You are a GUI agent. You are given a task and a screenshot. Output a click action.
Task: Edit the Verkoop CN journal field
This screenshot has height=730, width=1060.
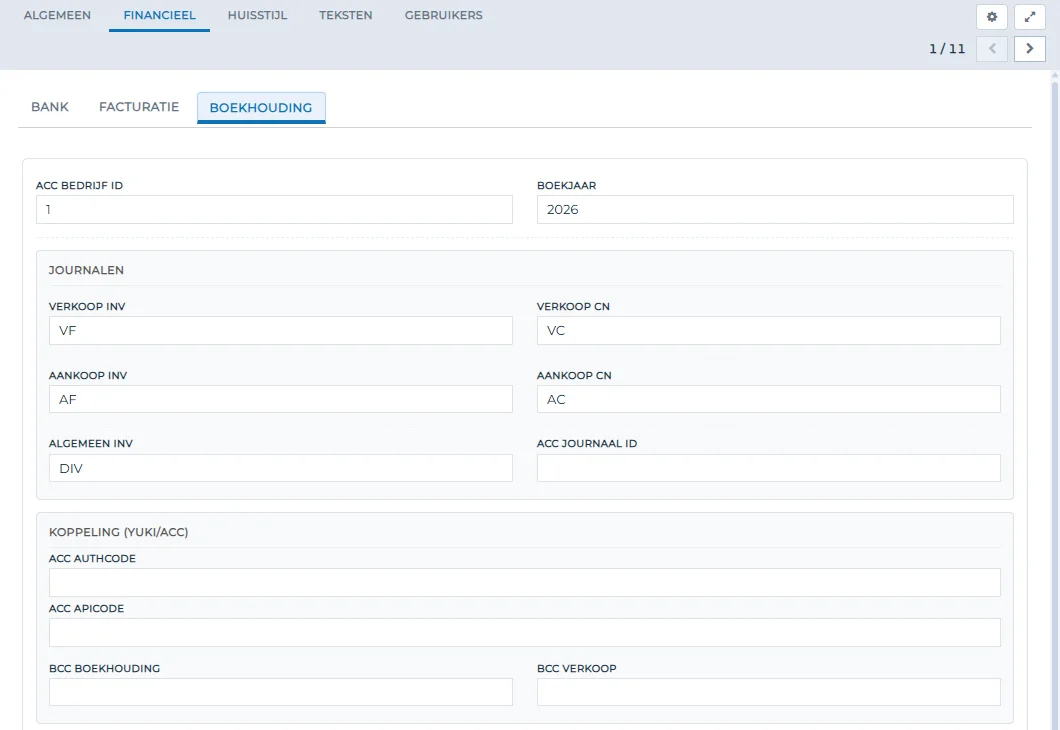tap(769, 331)
